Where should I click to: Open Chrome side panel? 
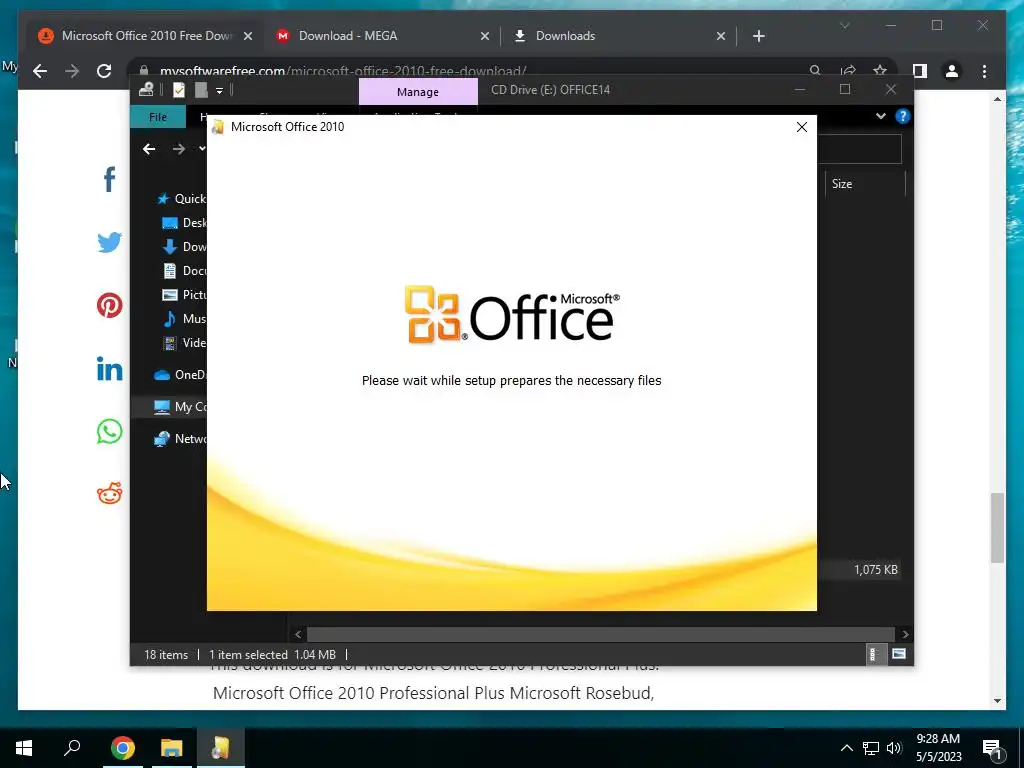click(920, 71)
